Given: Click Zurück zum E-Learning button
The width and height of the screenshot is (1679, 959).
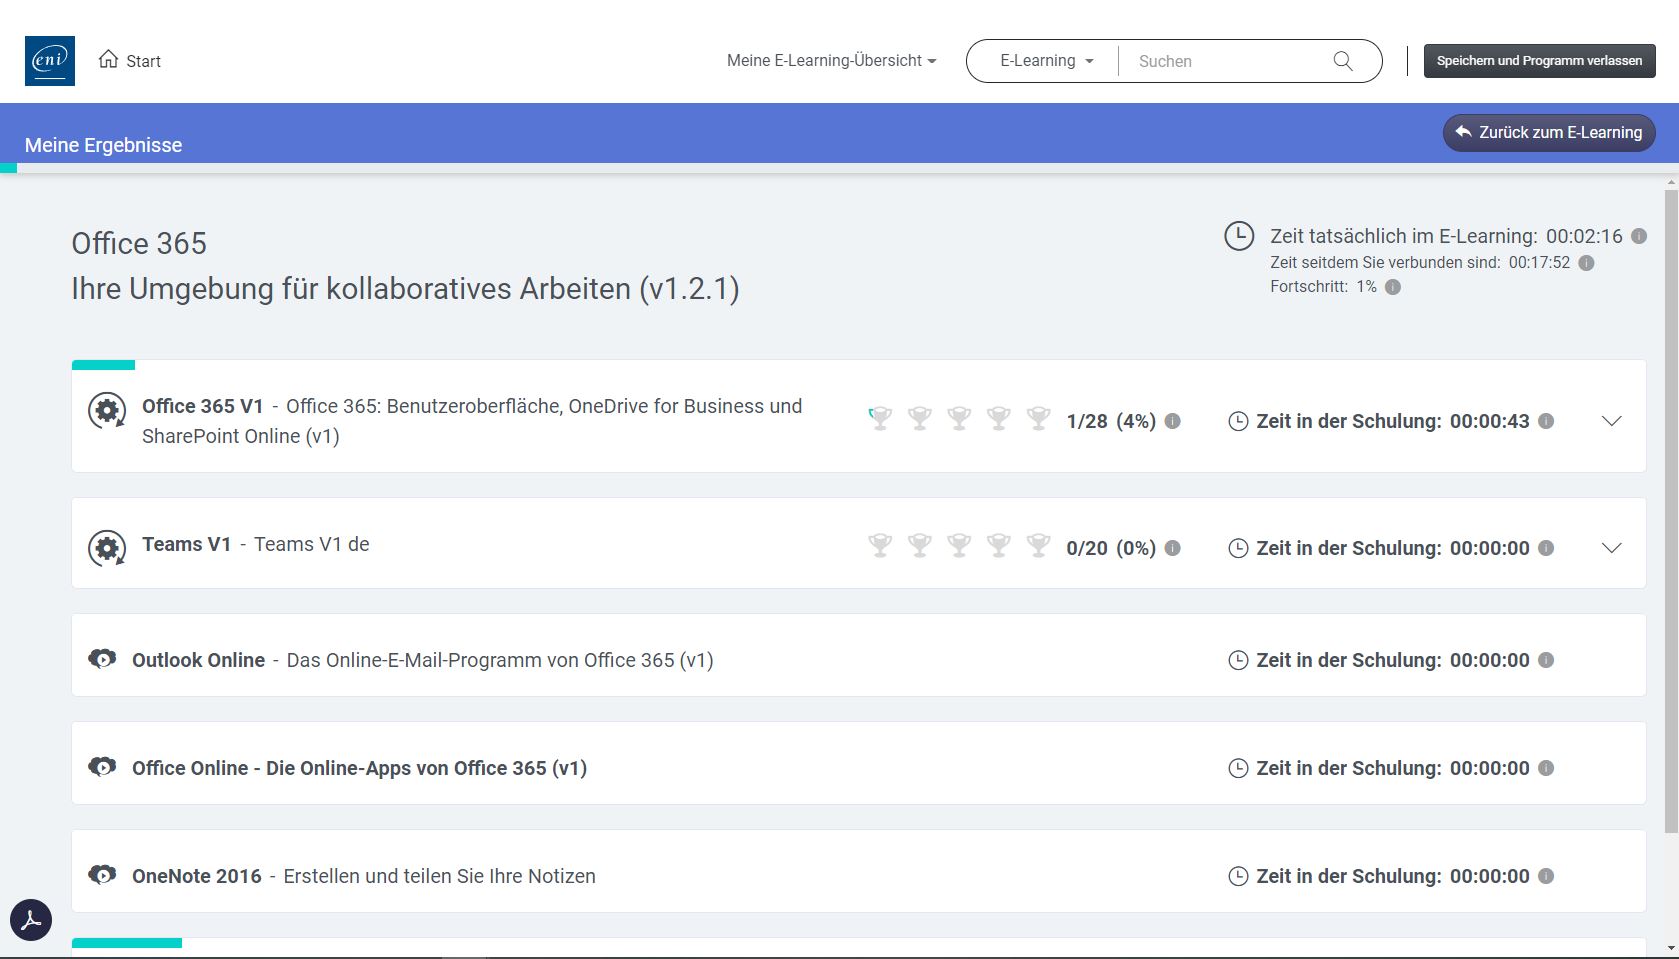Looking at the screenshot, I should tap(1548, 132).
